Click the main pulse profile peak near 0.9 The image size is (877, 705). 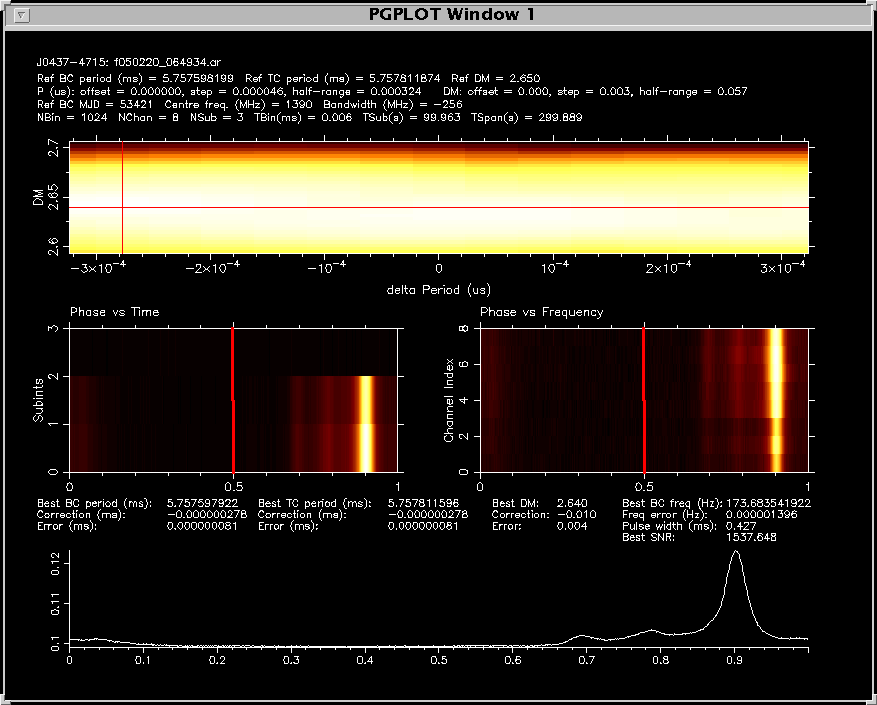pos(736,553)
